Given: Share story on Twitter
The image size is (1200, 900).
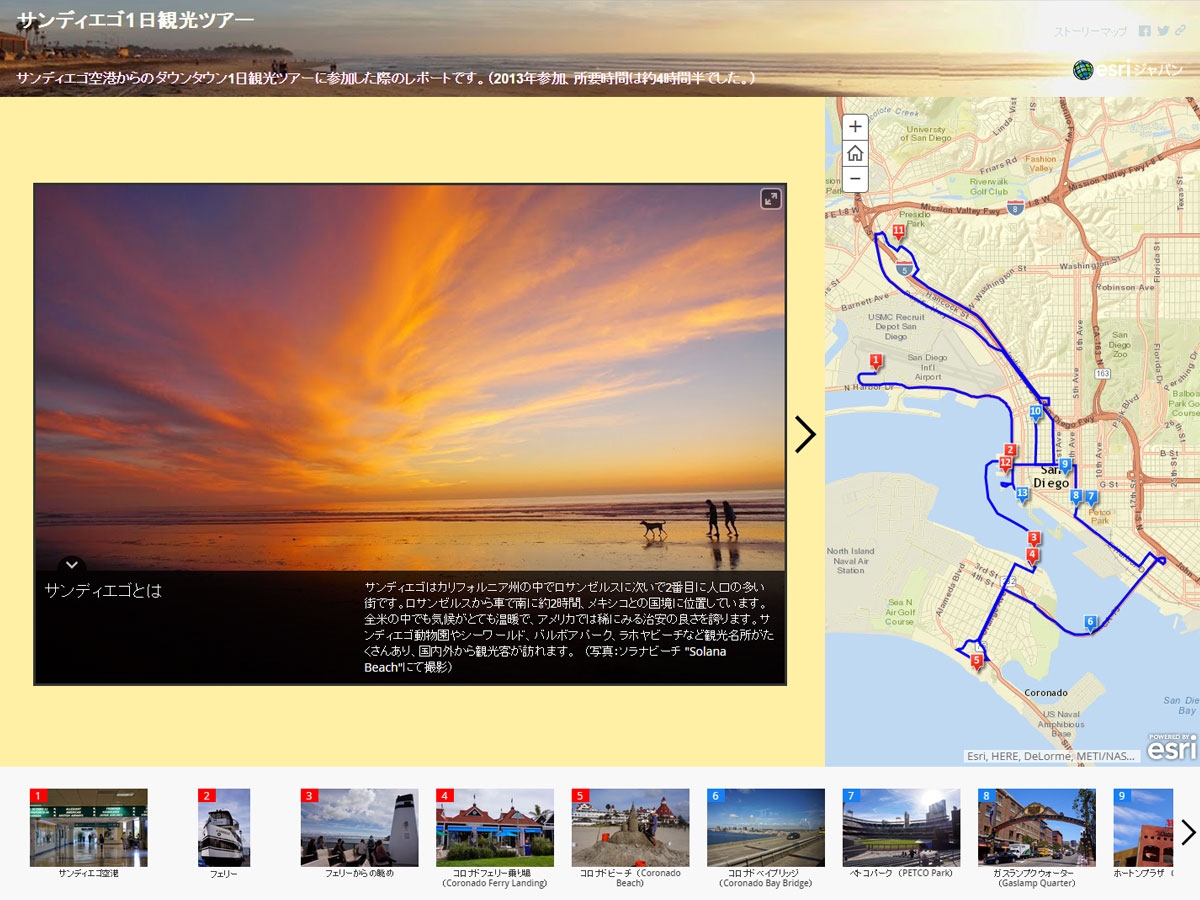Looking at the screenshot, I should [1163, 31].
